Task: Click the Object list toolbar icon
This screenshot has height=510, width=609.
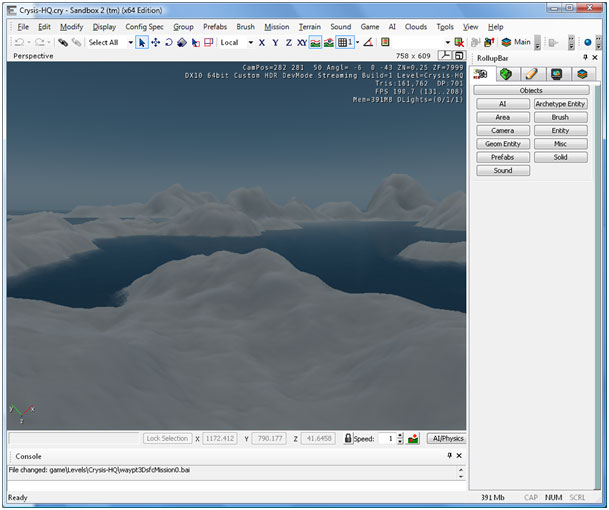Action: 385,42
